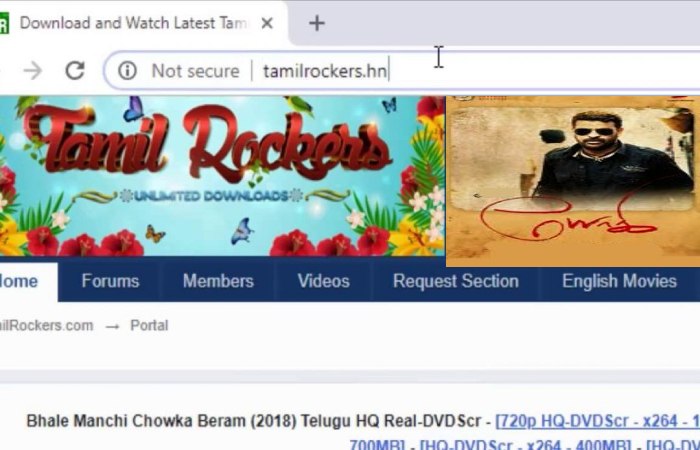This screenshot has width=700, height=450.
Task: Open the site info icon next to Not secure
Action: tap(127, 71)
